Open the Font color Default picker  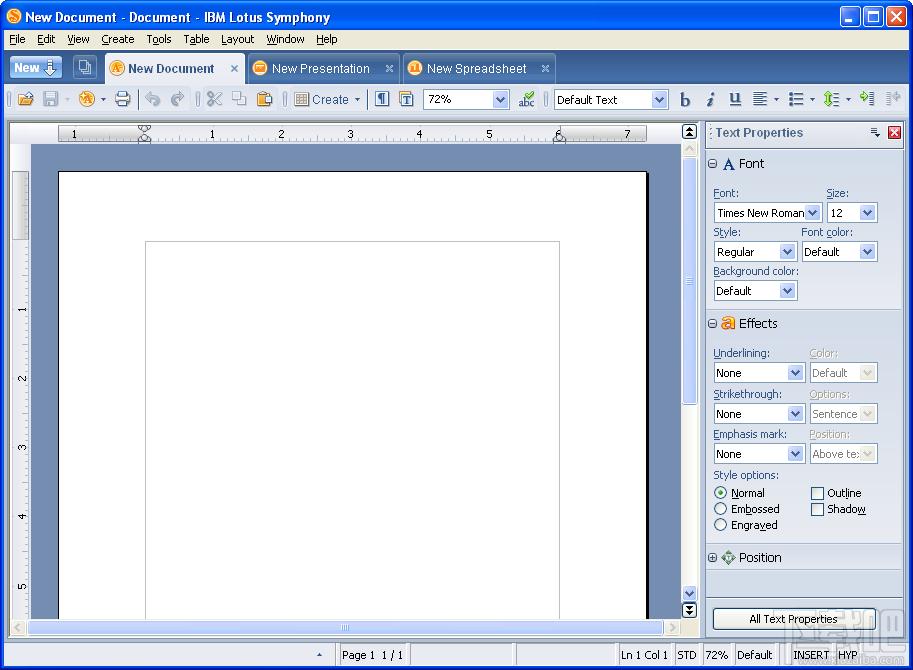867,251
